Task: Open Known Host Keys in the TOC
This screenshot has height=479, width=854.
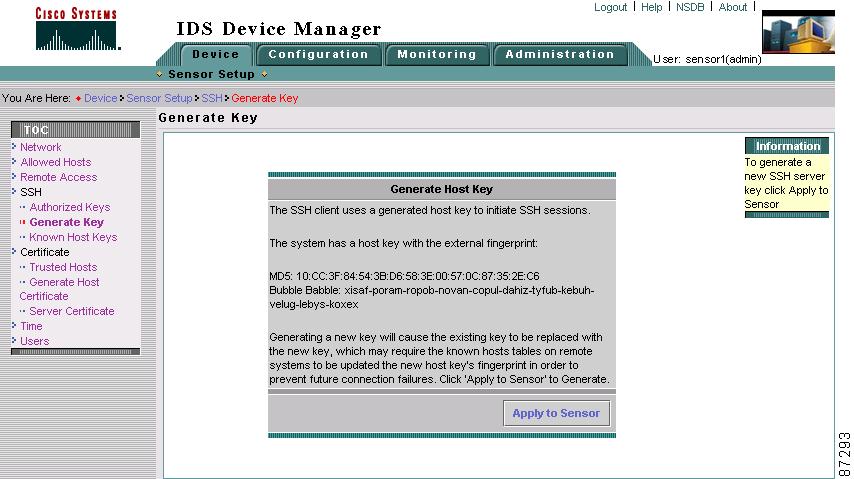Action: [x=73, y=237]
